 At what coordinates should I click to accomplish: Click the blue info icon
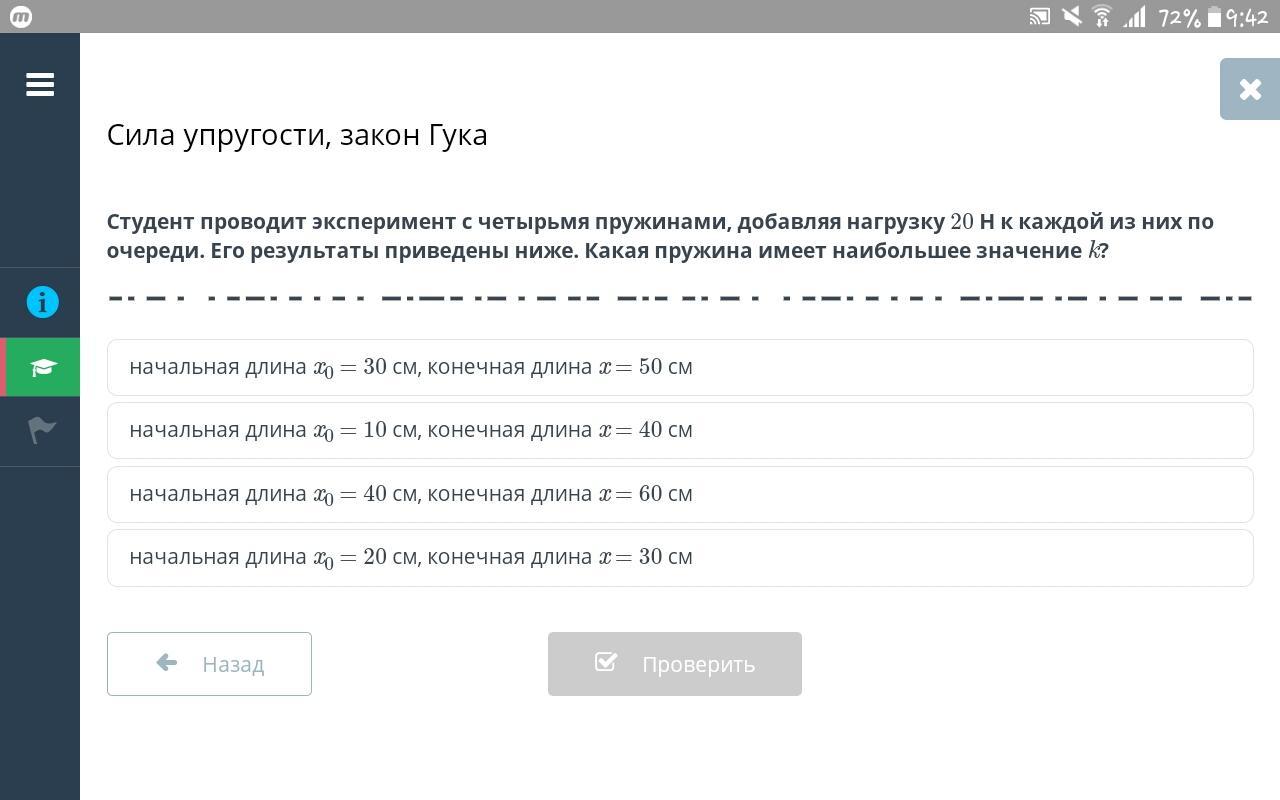(42, 302)
